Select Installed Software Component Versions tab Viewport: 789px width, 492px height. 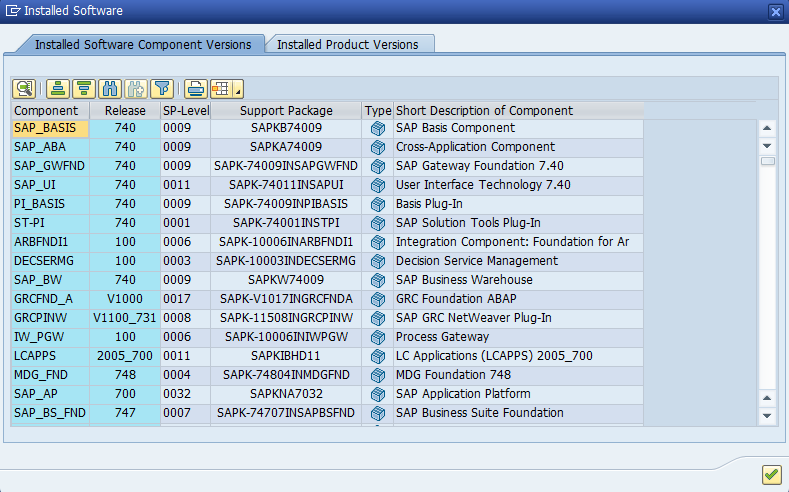coord(143,44)
